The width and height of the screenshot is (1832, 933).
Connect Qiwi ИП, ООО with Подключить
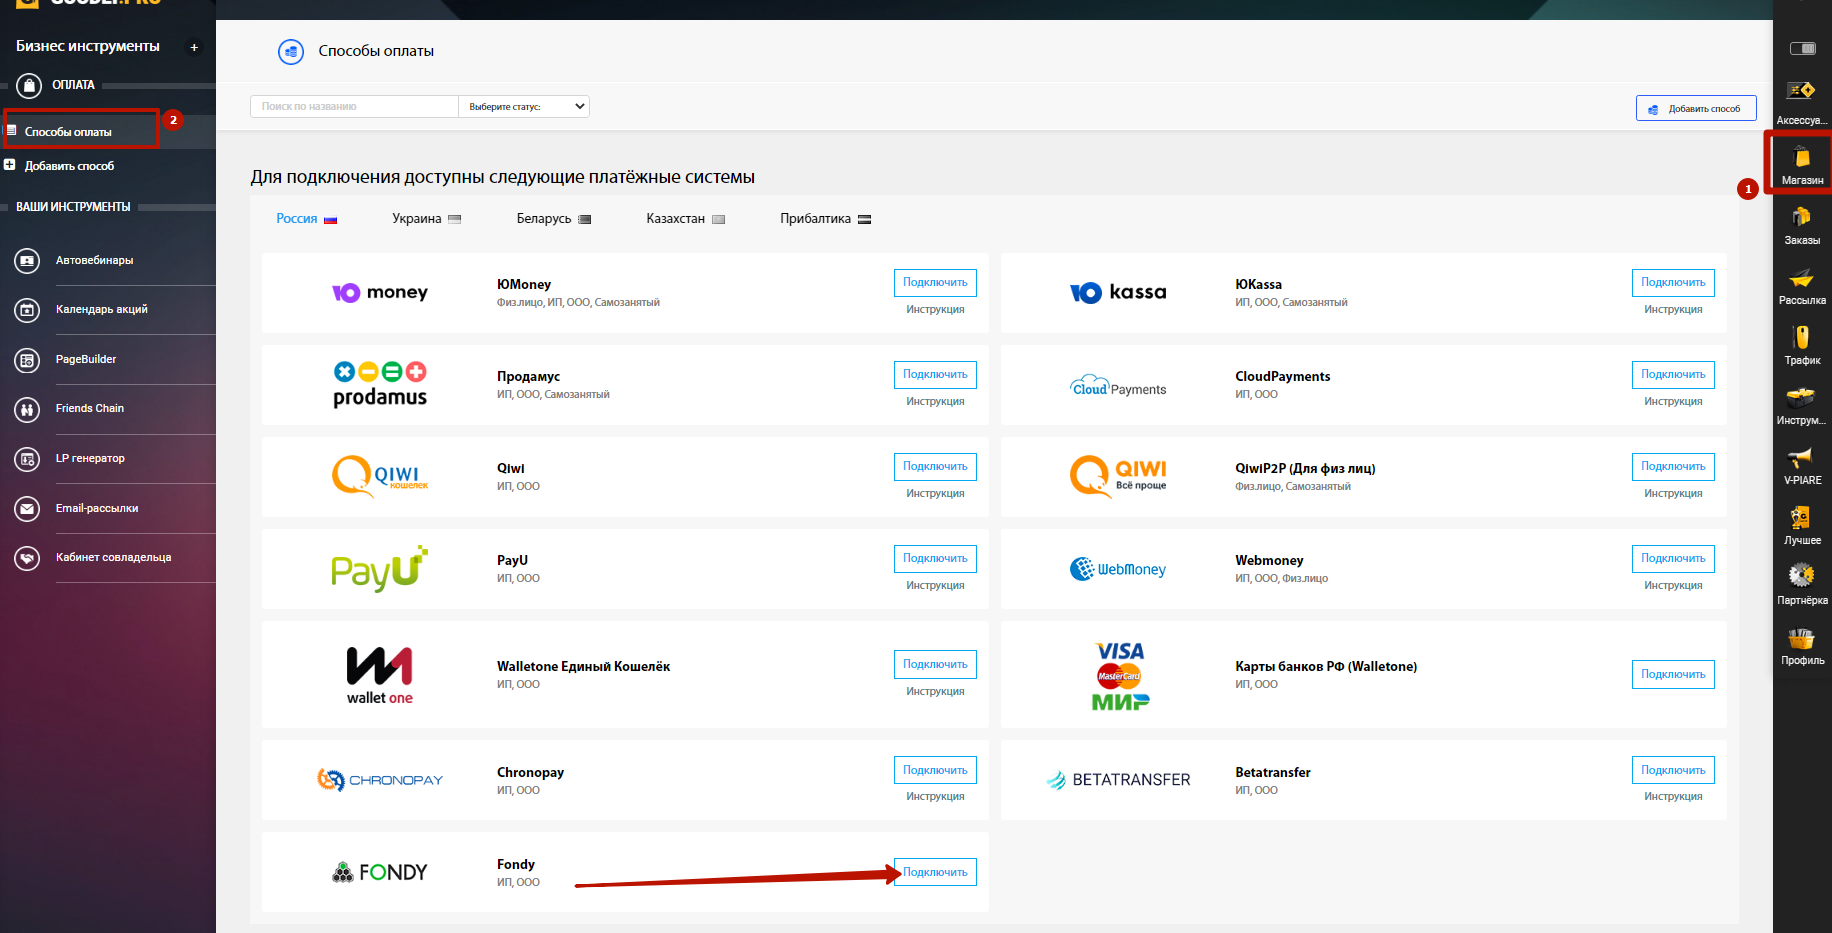click(935, 467)
